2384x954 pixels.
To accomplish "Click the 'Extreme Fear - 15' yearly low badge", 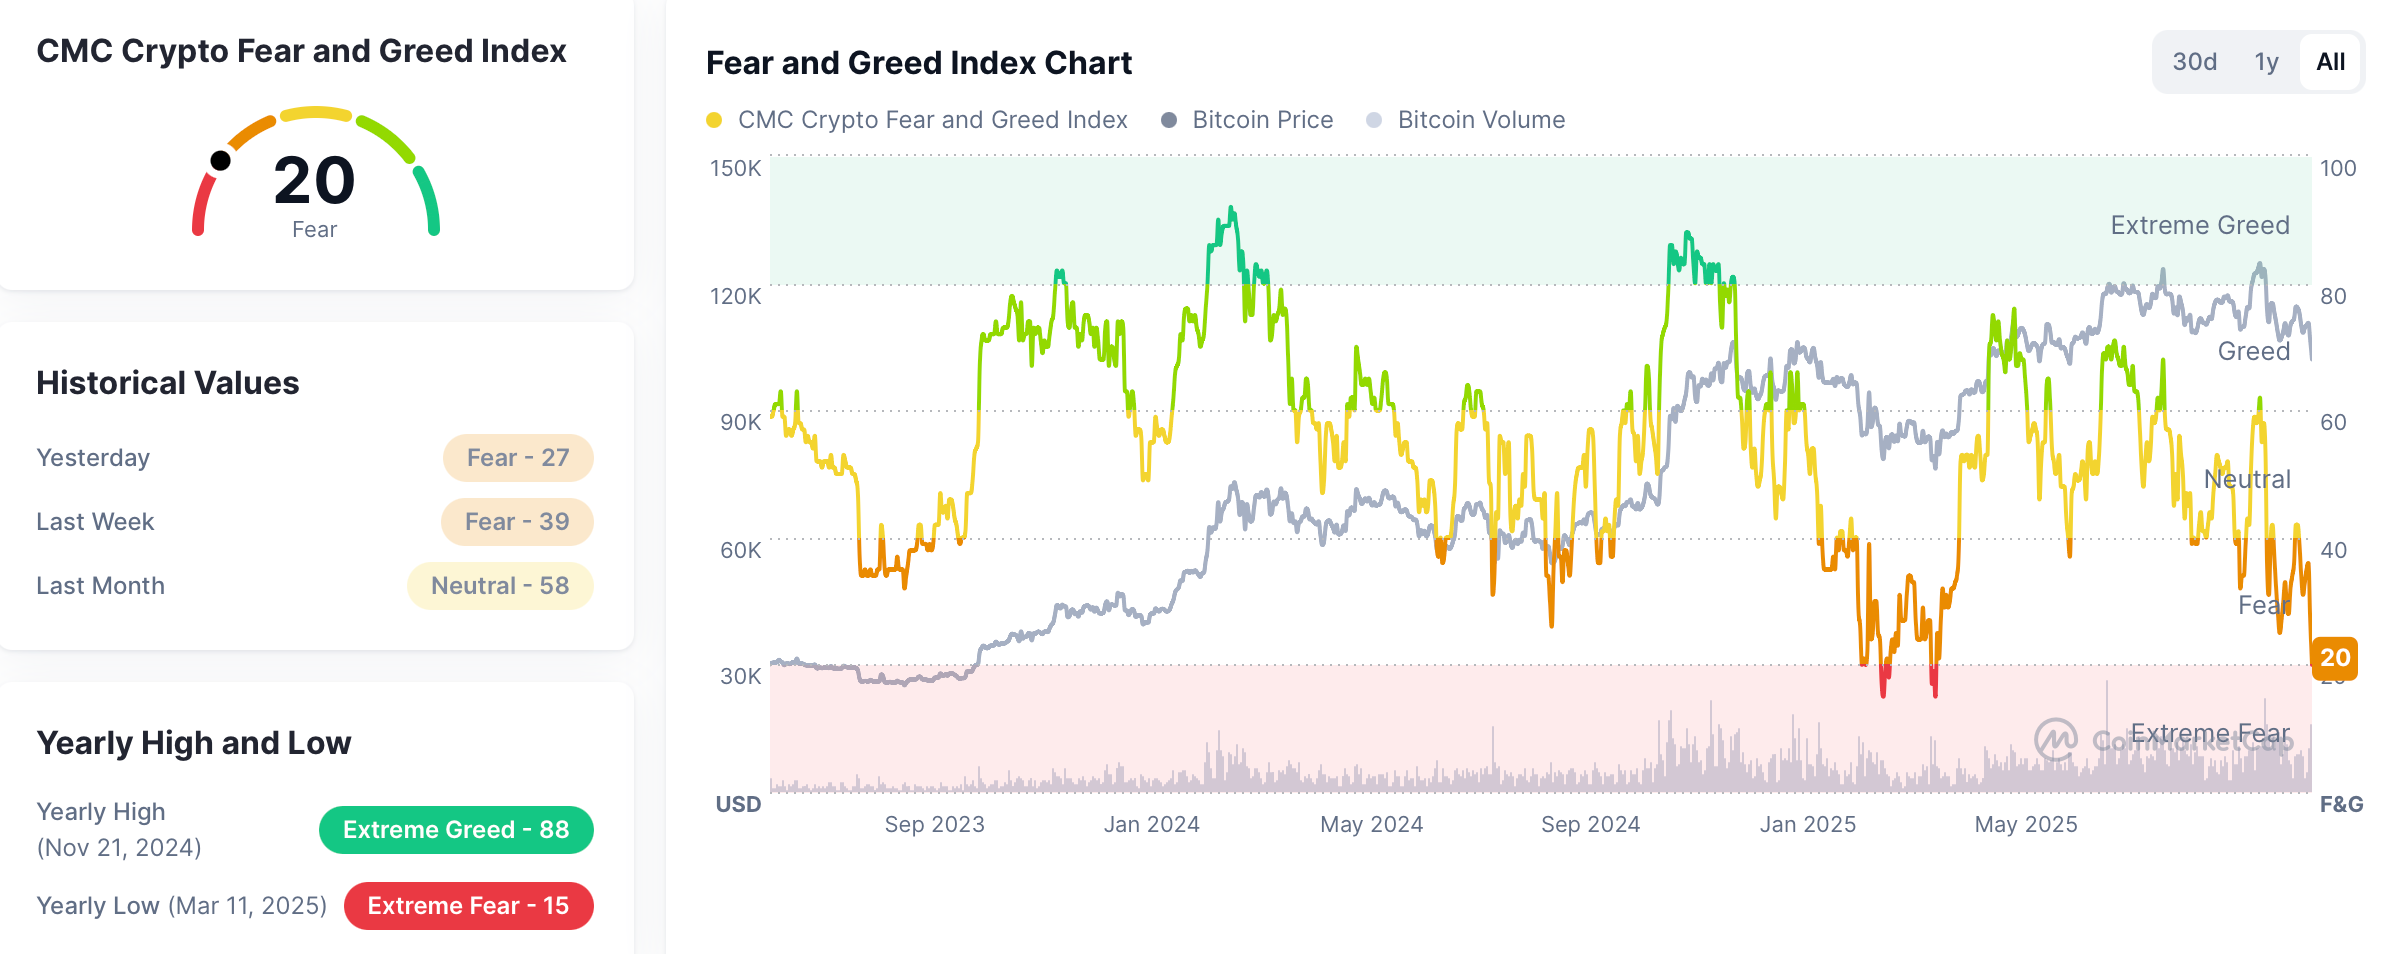I will [468, 905].
